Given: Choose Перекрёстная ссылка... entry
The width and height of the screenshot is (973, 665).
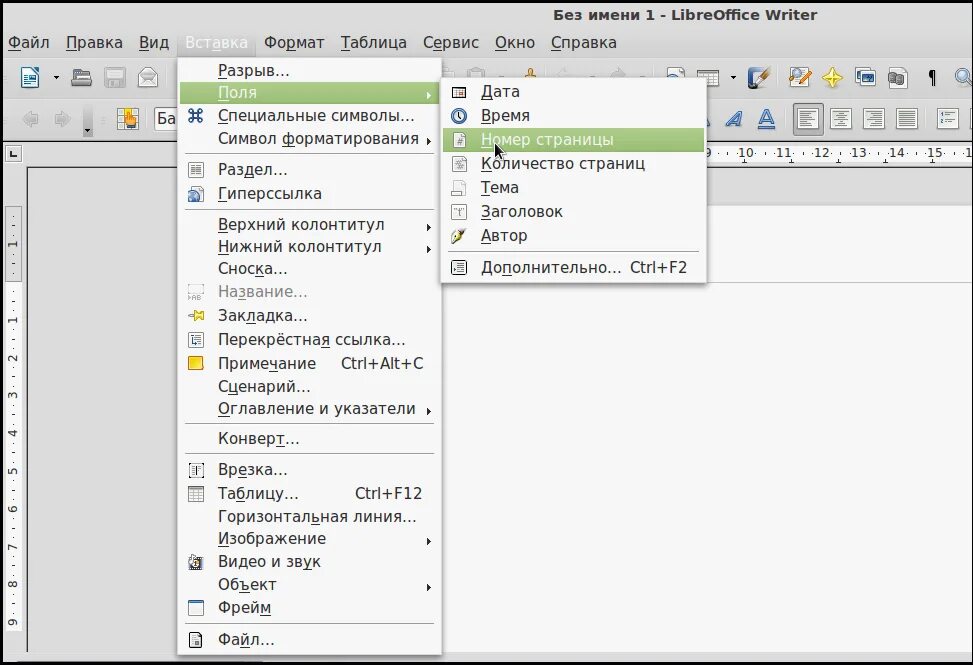Looking at the screenshot, I should click(309, 340).
